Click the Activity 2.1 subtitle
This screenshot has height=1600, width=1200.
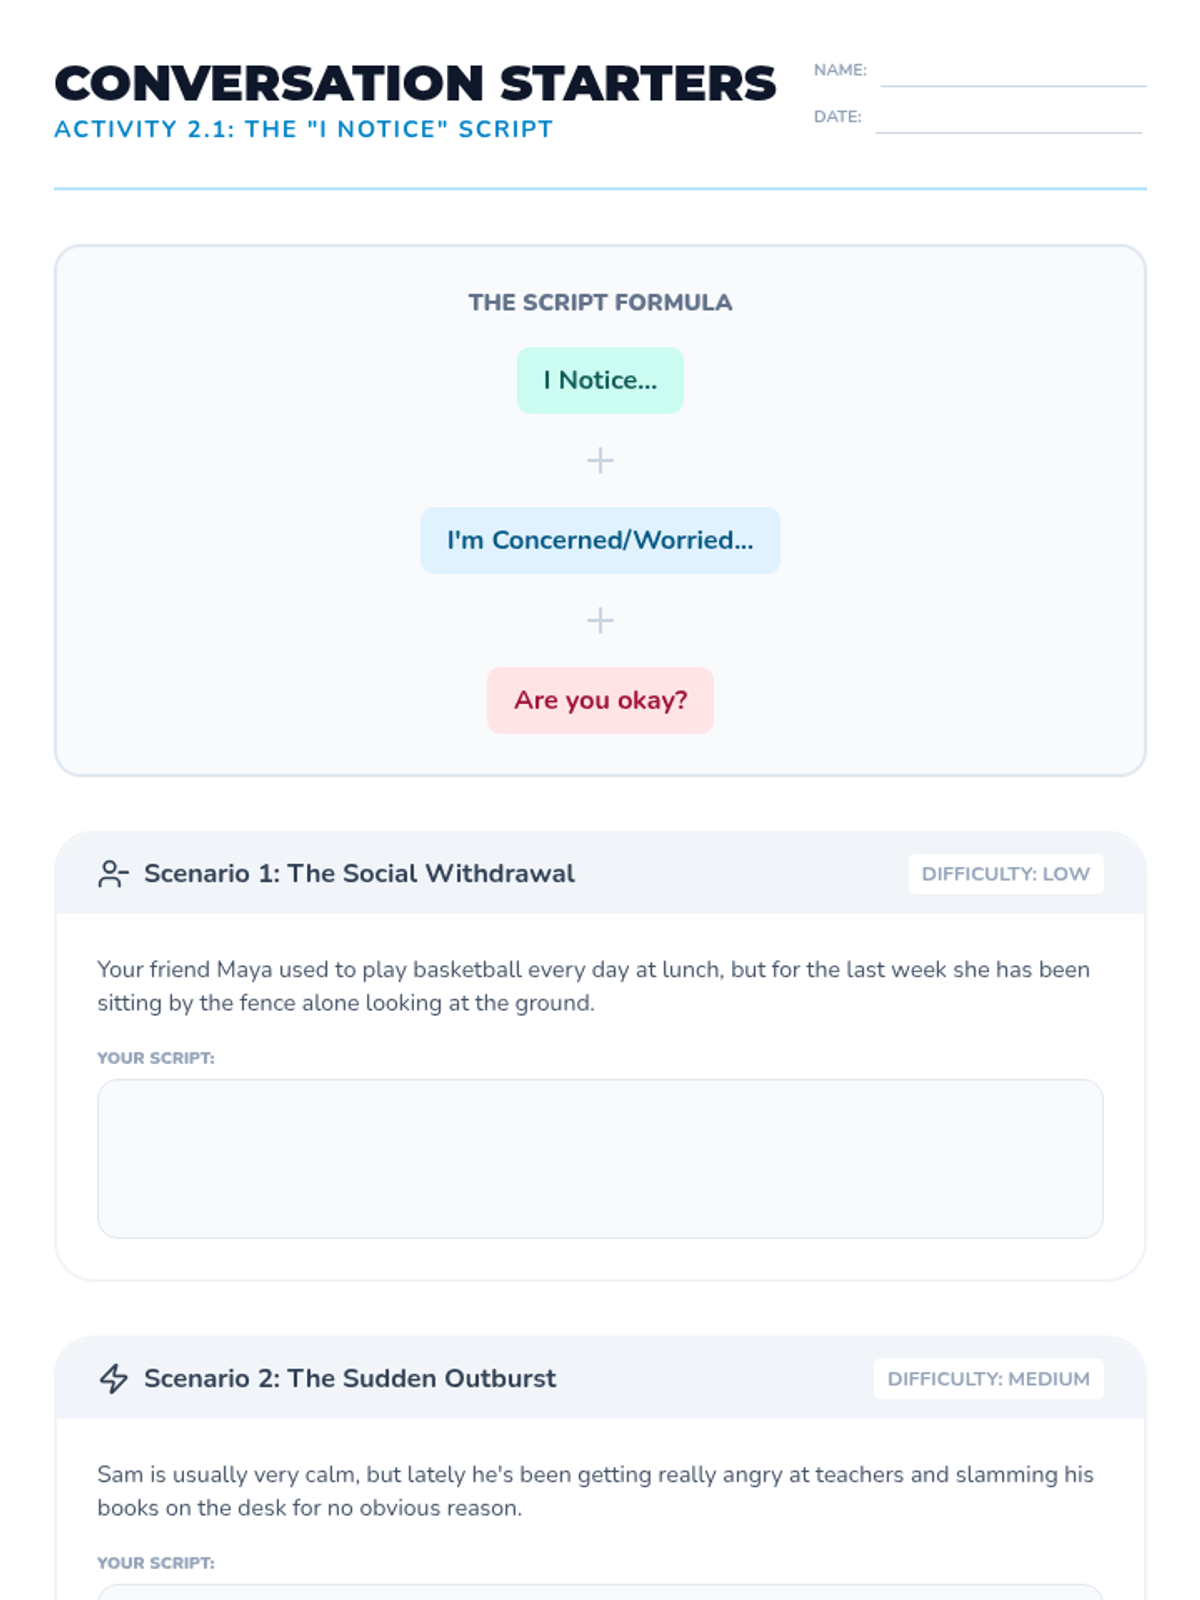tap(303, 130)
